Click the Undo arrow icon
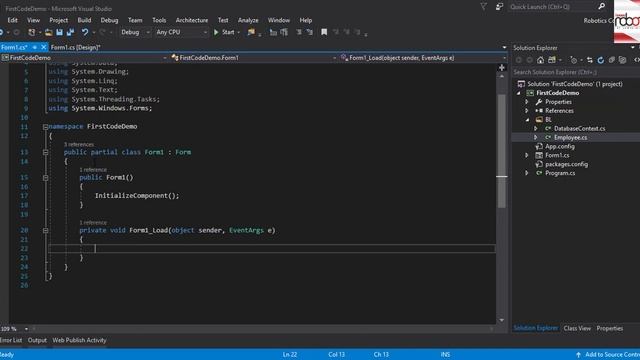The width and height of the screenshot is (640, 360). pos(84,32)
